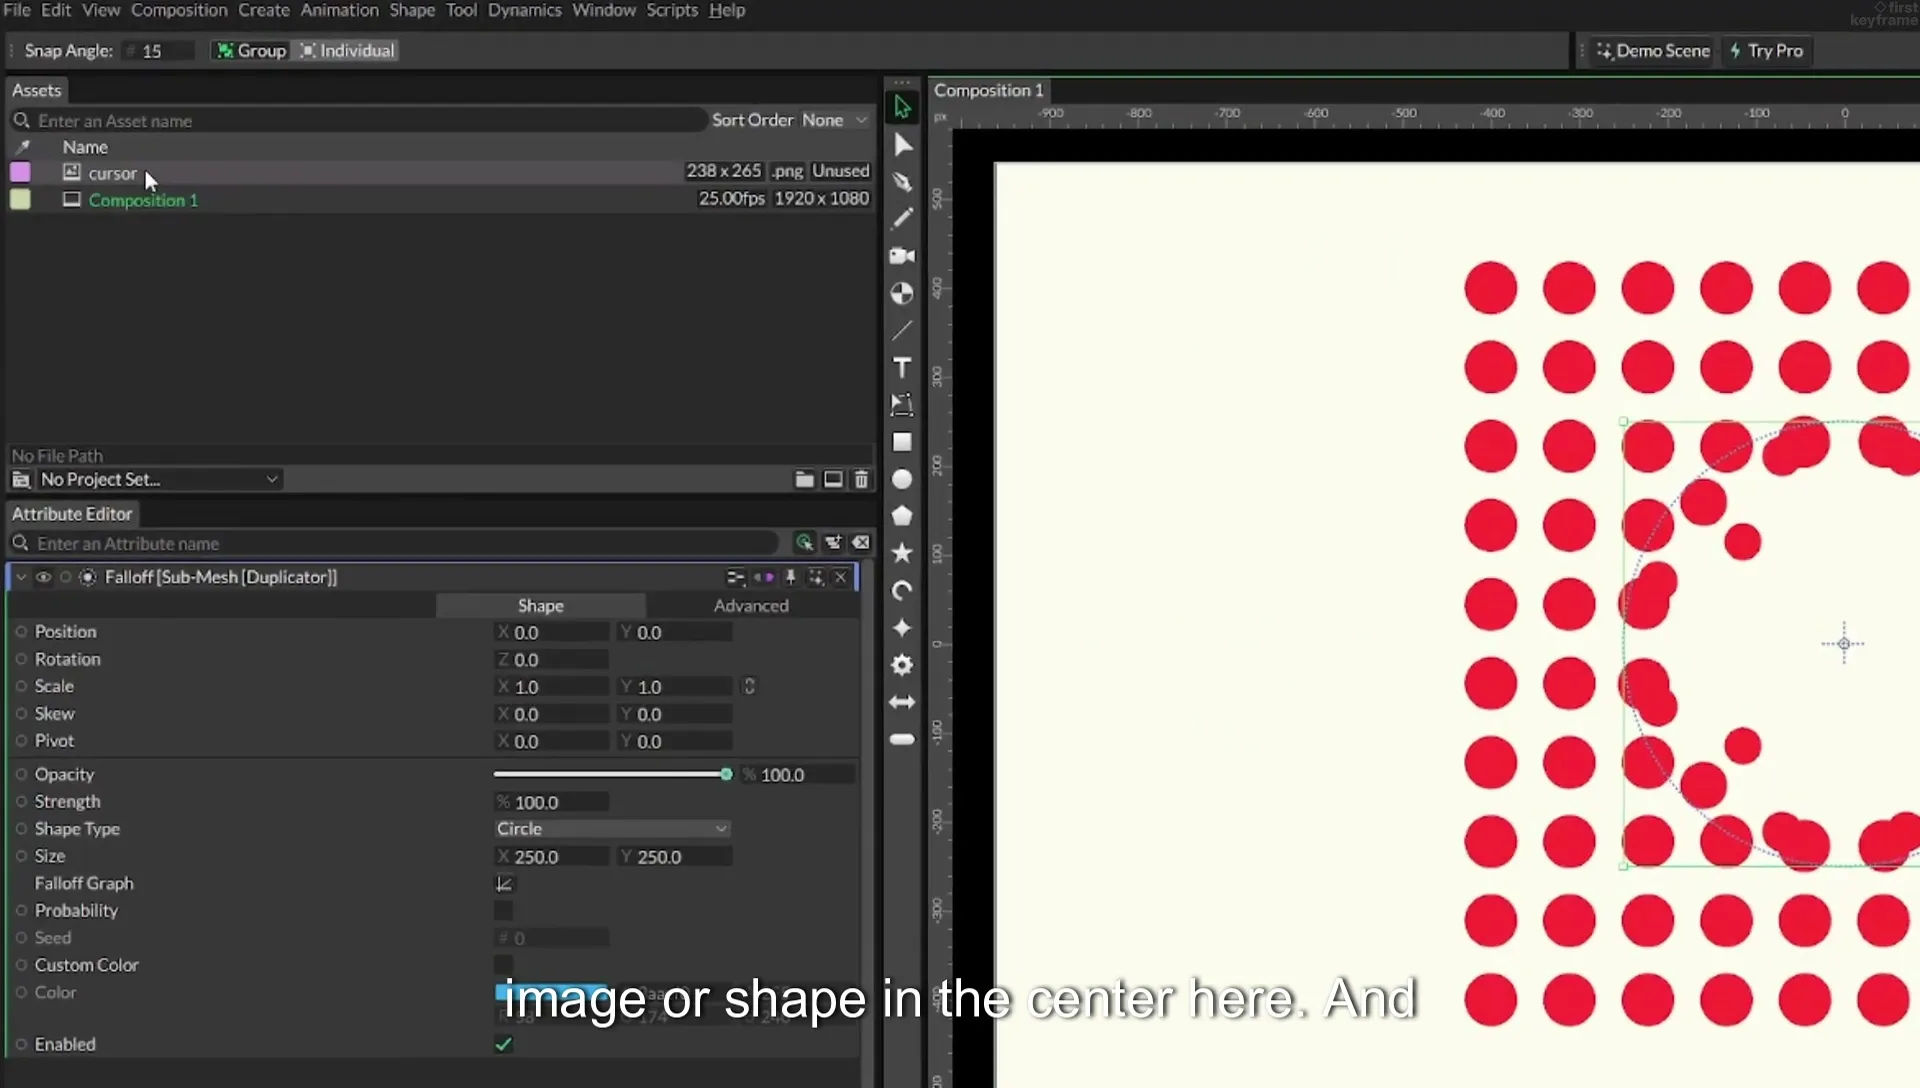Adjust the Opacity slider handle
This screenshot has height=1088, width=1920.
(x=726, y=774)
